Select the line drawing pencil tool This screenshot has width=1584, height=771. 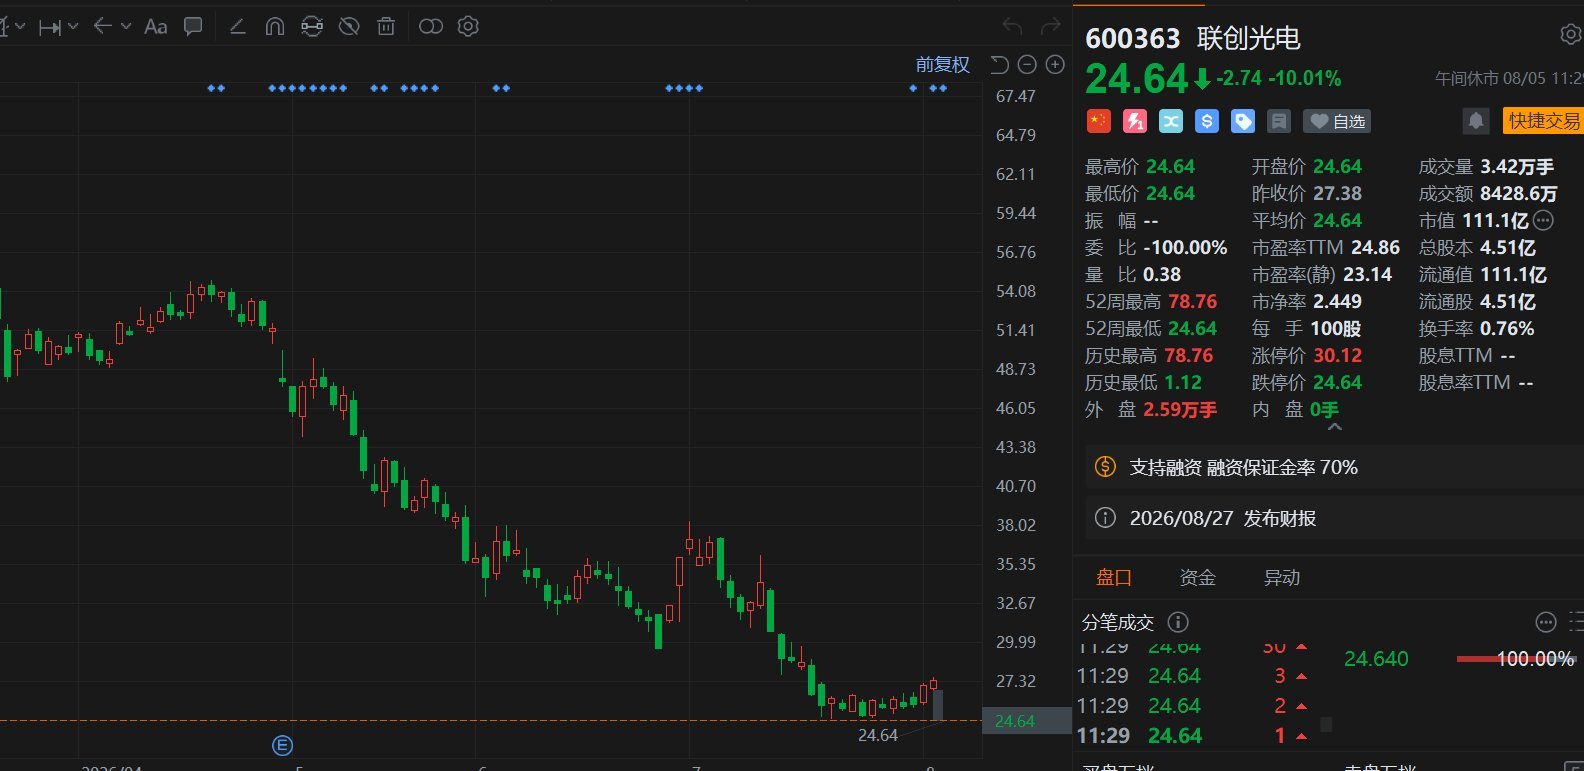pos(238,27)
